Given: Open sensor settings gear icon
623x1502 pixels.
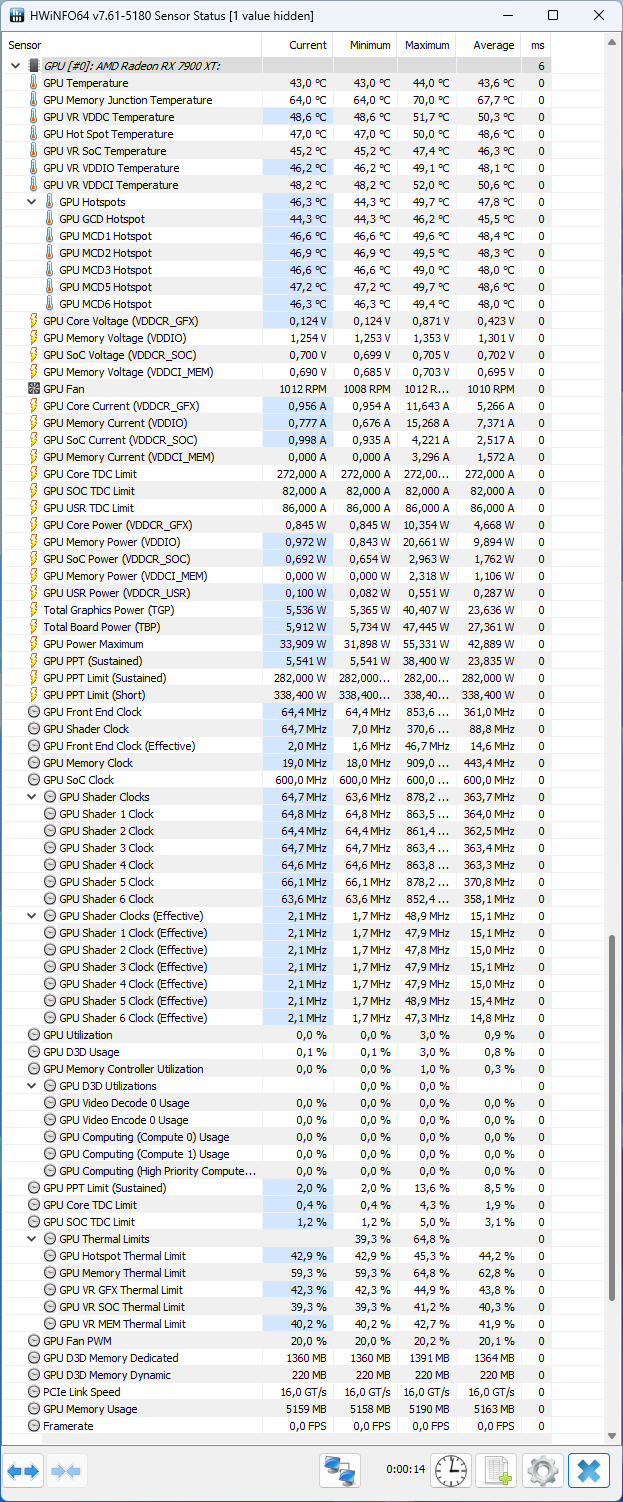Looking at the screenshot, I should pos(543,1471).
